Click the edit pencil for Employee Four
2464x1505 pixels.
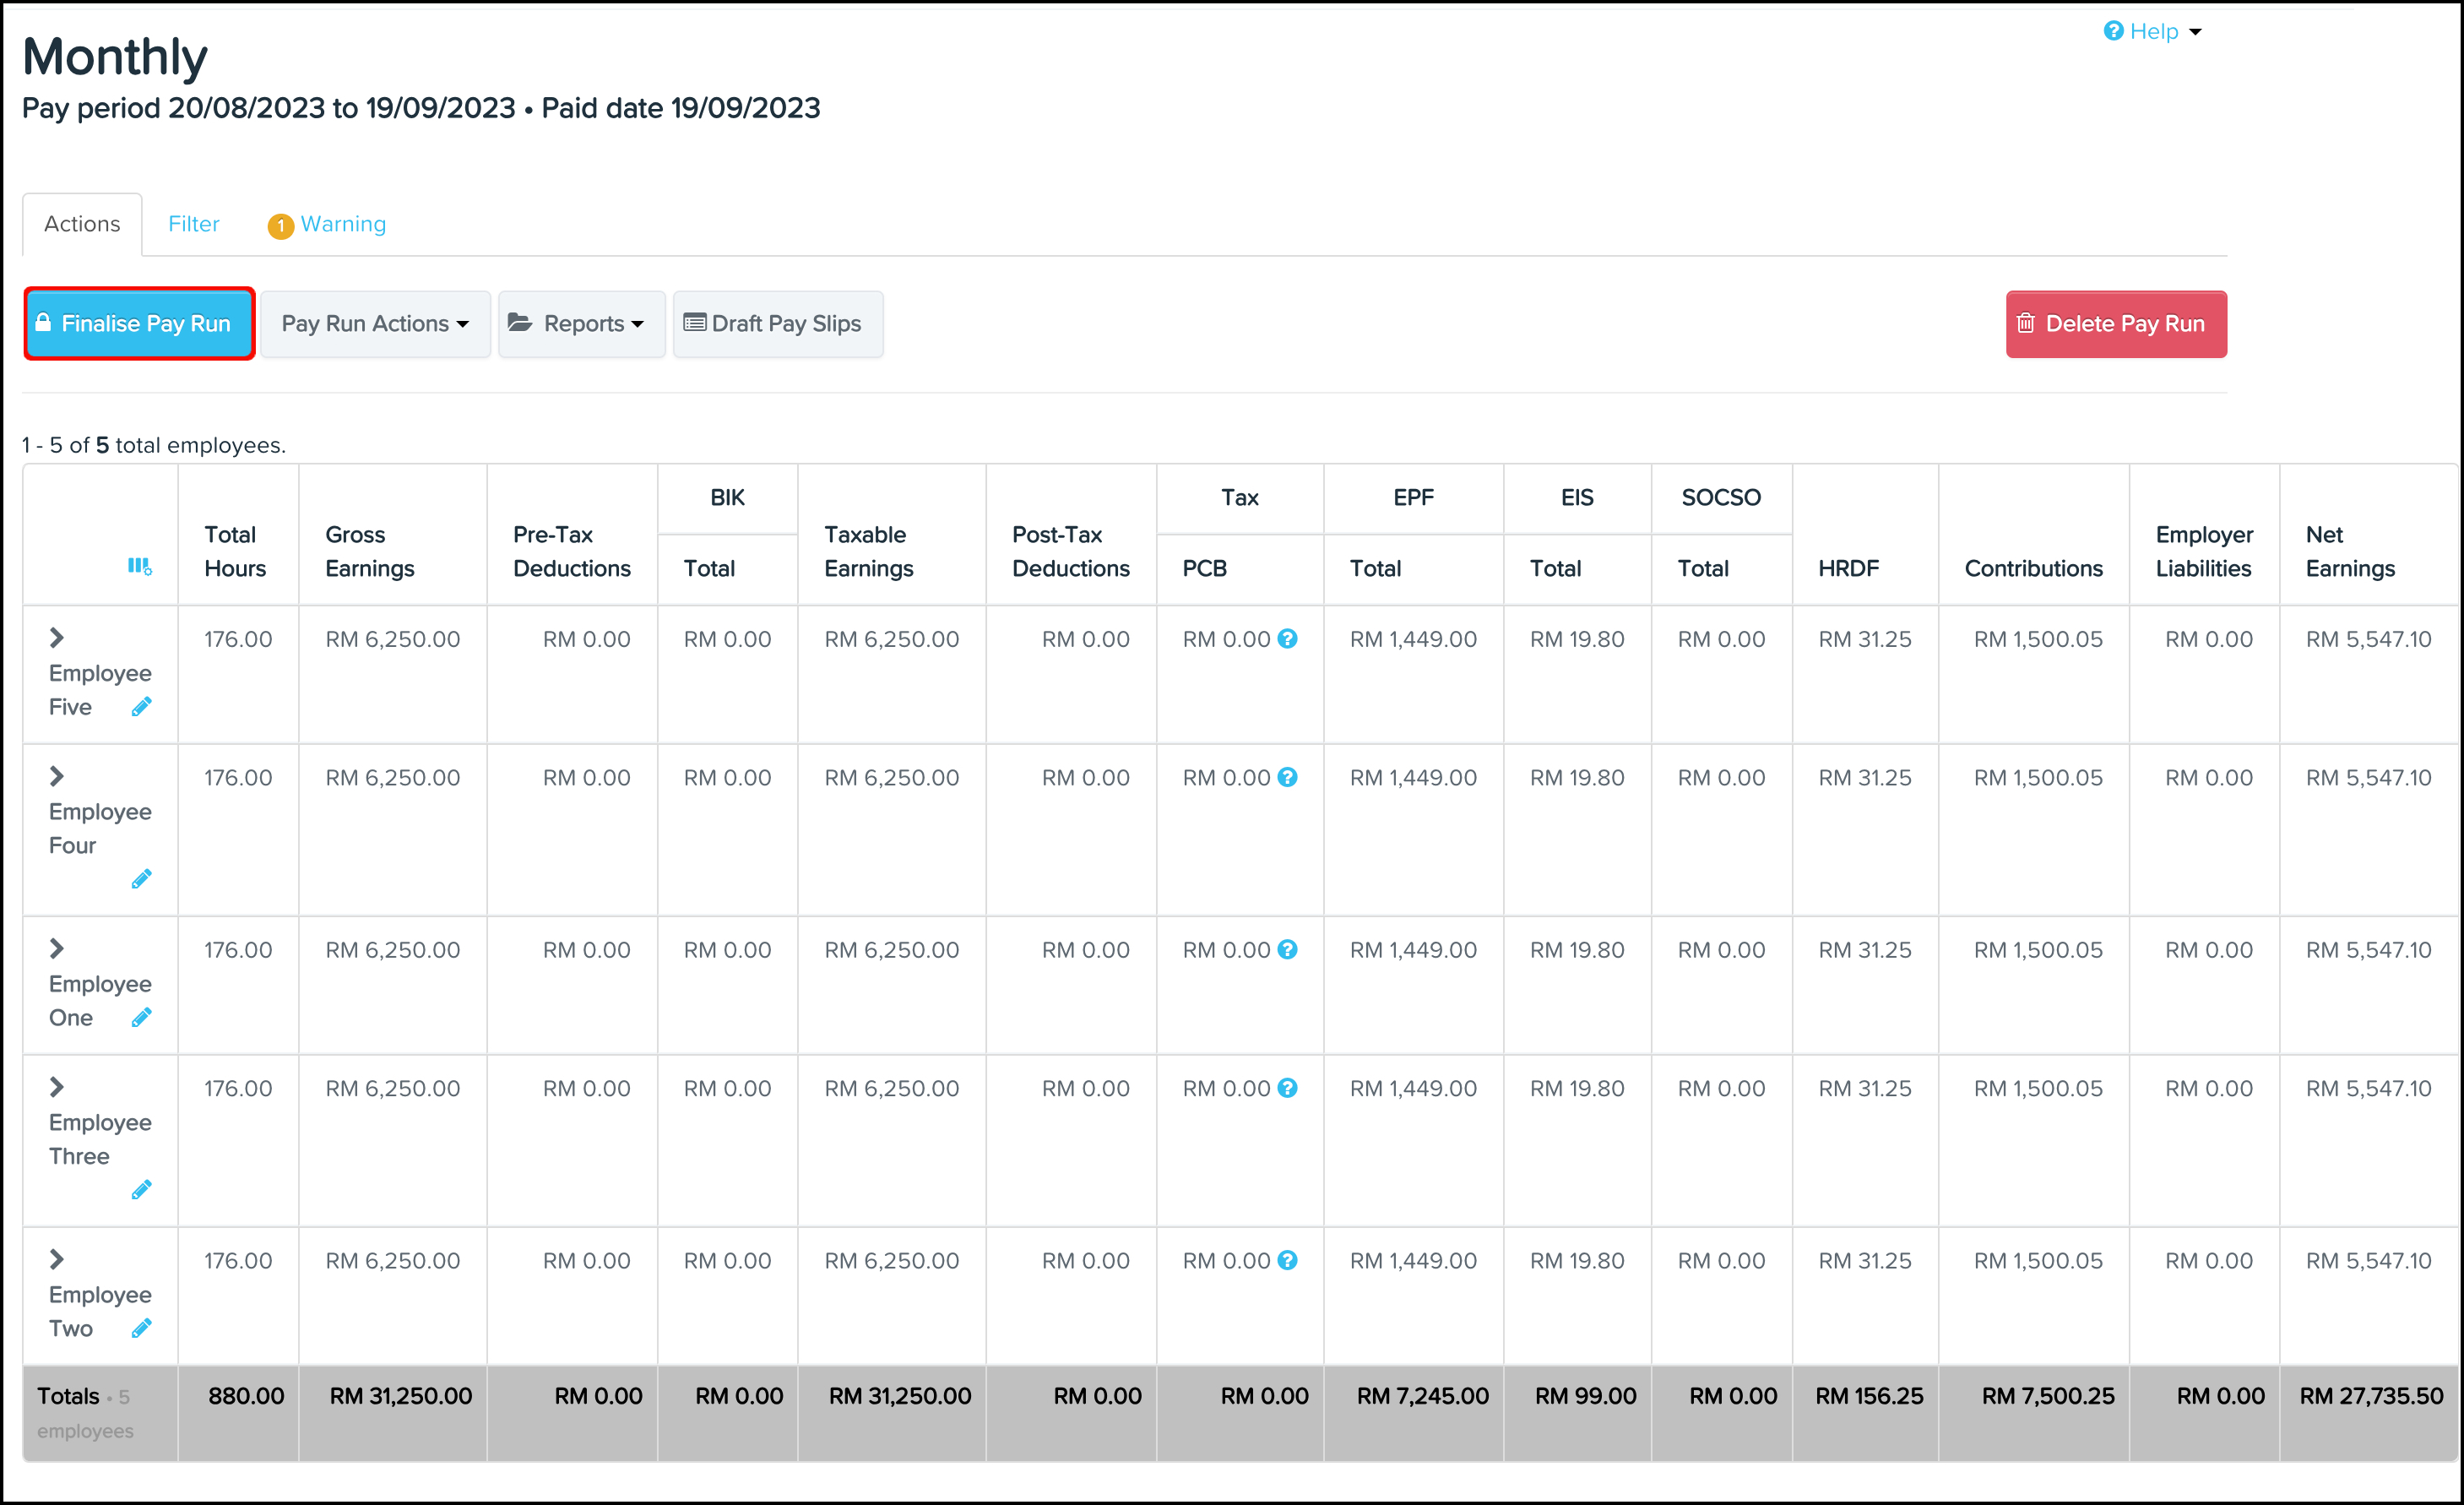(x=141, y=879)
